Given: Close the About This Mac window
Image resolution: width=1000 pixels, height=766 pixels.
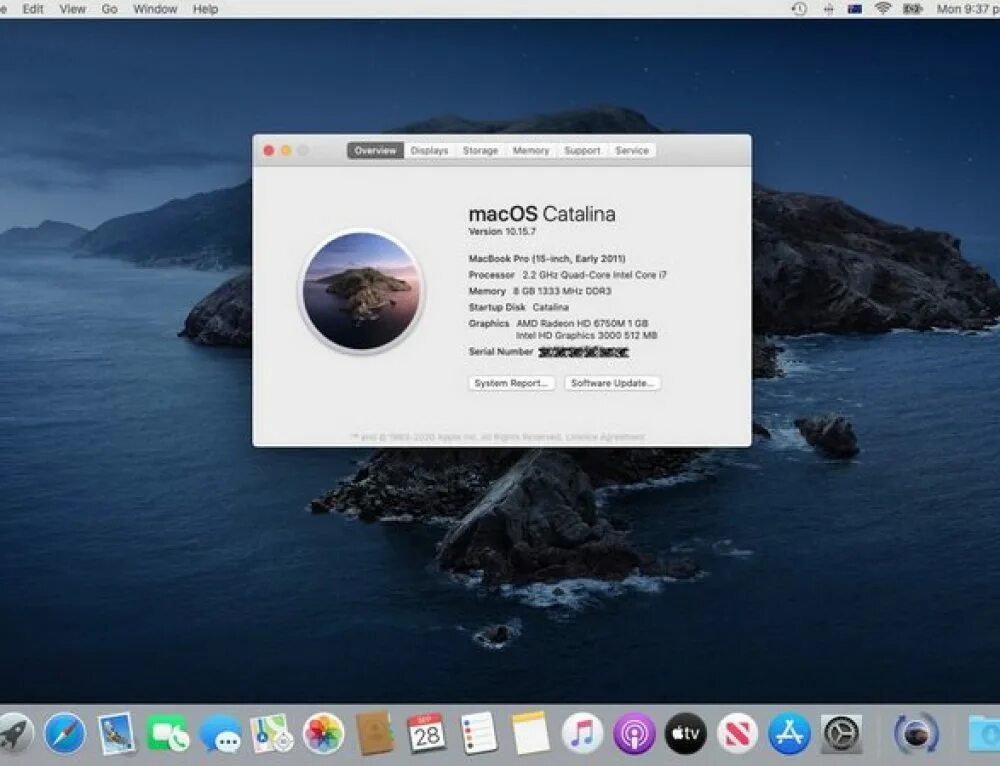Looking at the screenshot, I should tap(268, 151).
